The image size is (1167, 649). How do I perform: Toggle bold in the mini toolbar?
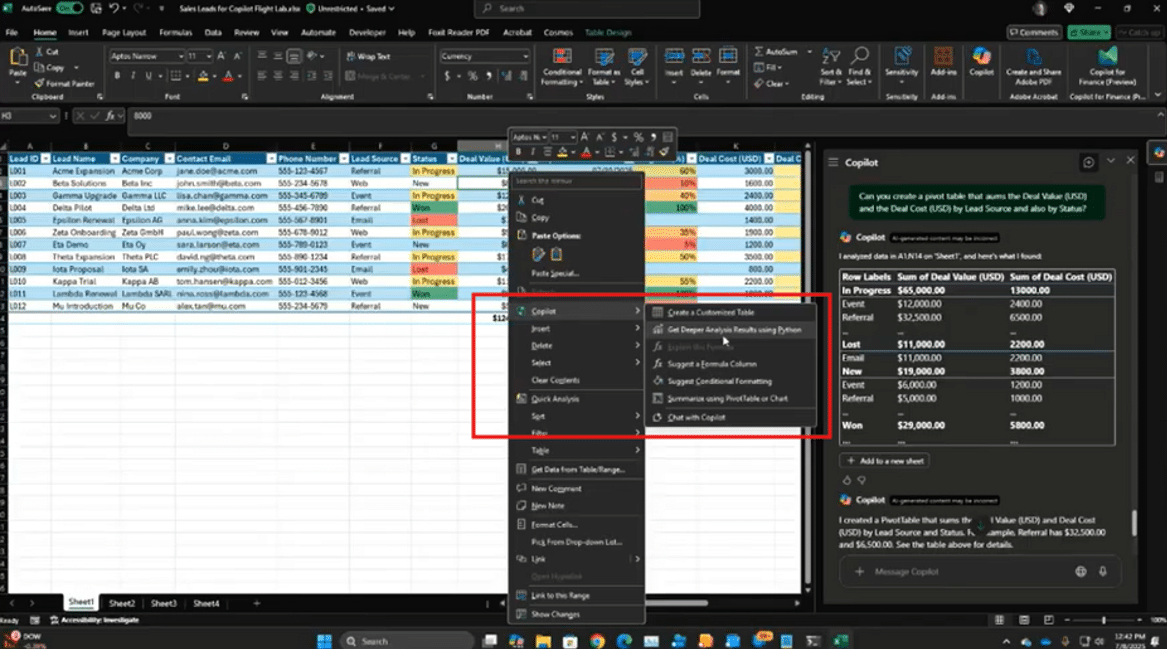tap(519, 152)
